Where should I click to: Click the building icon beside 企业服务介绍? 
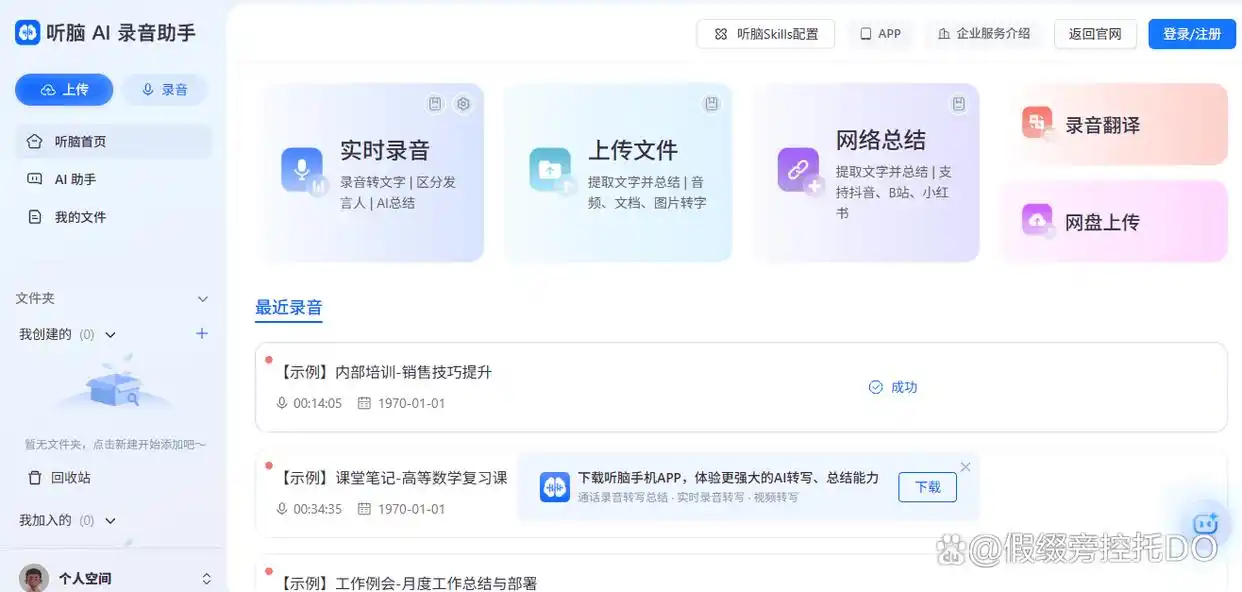tap(944, 34)
